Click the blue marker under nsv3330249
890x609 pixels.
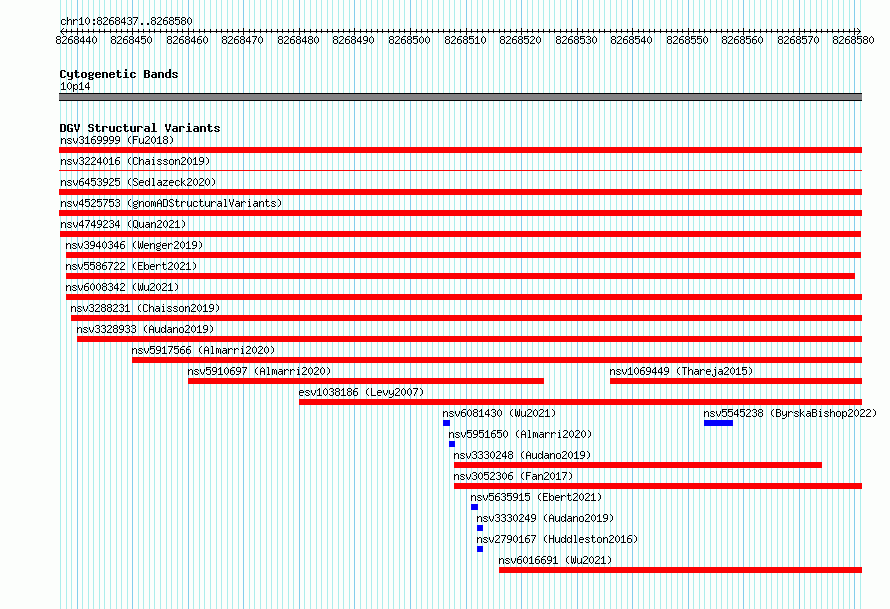tap(480, 528)
